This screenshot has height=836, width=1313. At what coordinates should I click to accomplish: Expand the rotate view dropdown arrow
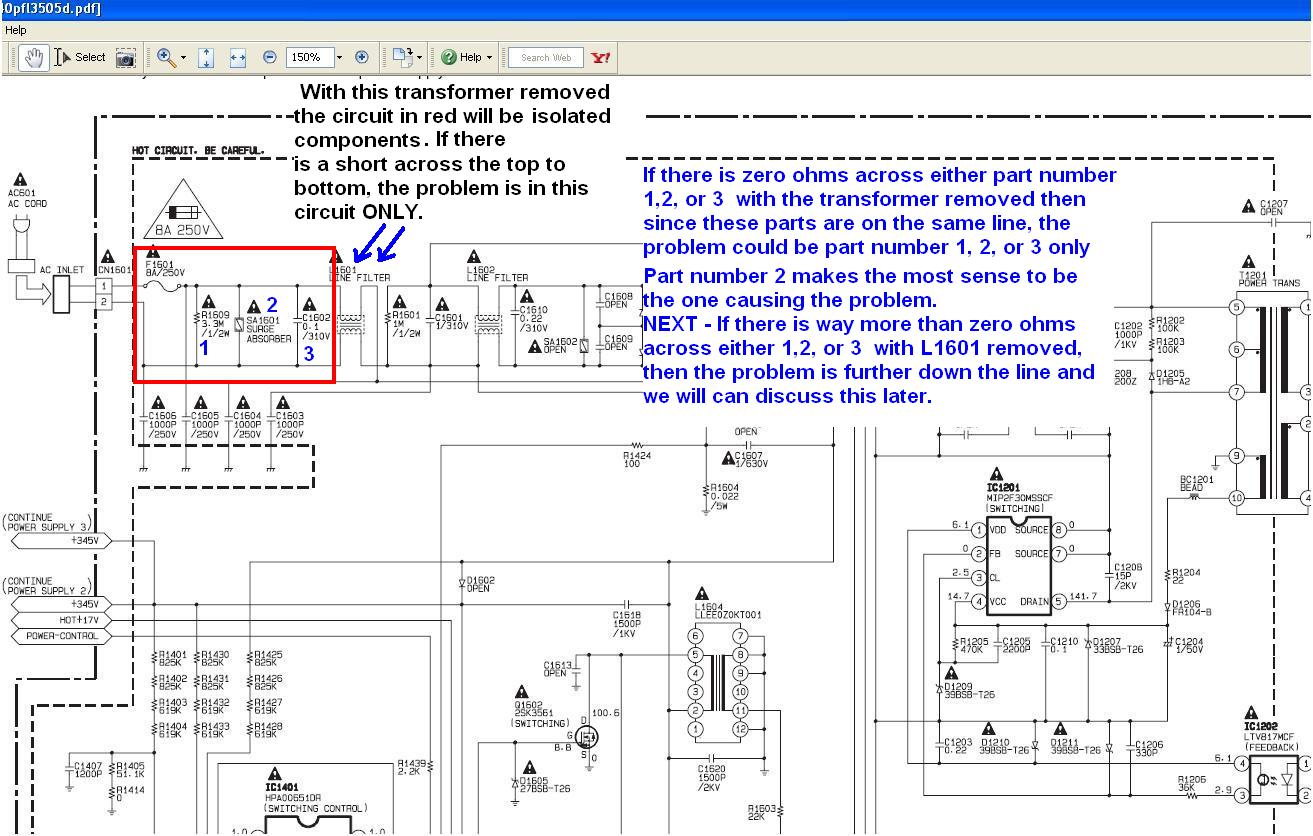tap(419, 58)
